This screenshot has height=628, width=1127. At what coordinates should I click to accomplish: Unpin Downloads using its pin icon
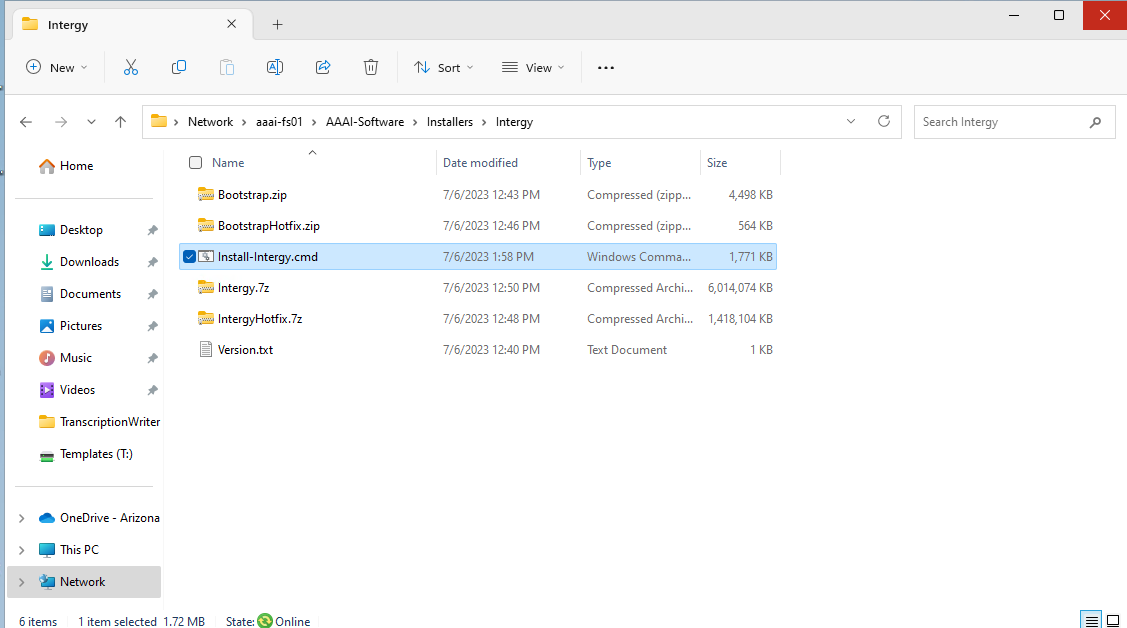152,262
